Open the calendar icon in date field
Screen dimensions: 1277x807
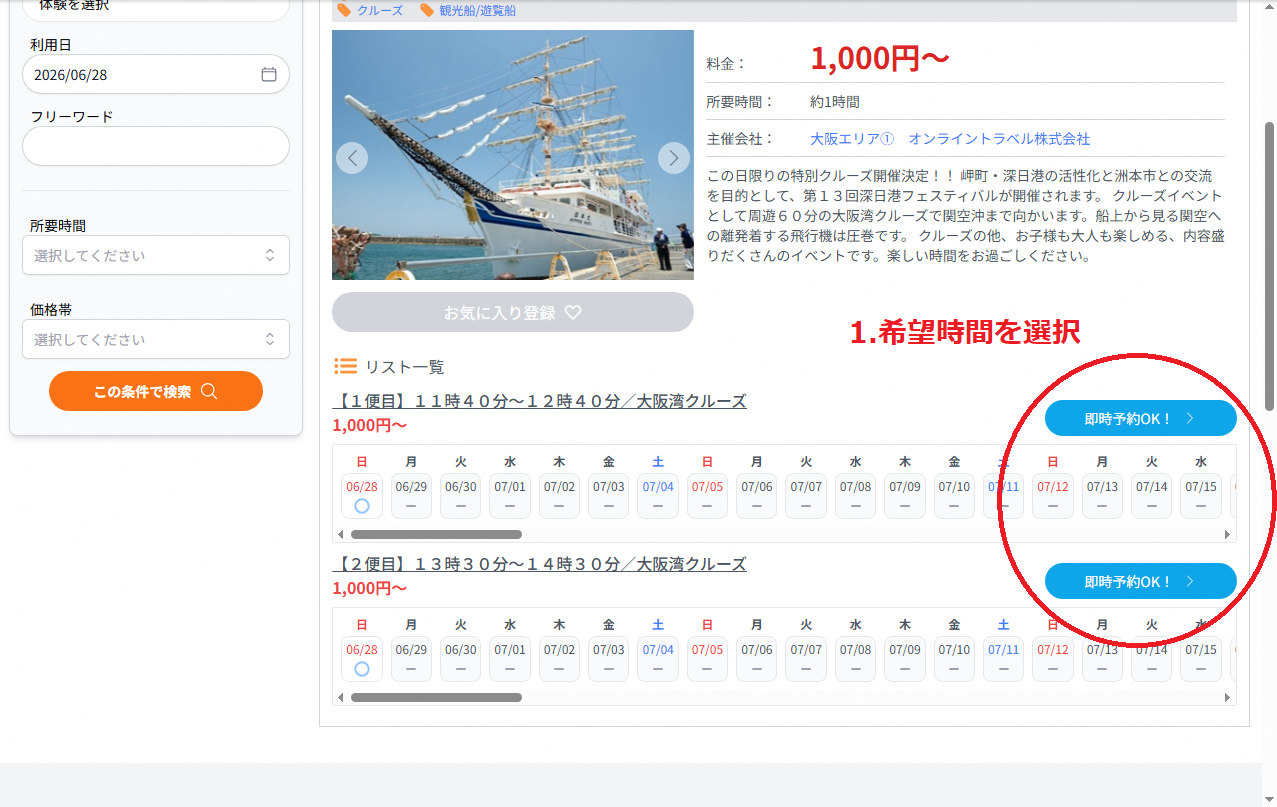tap(268, 74)
